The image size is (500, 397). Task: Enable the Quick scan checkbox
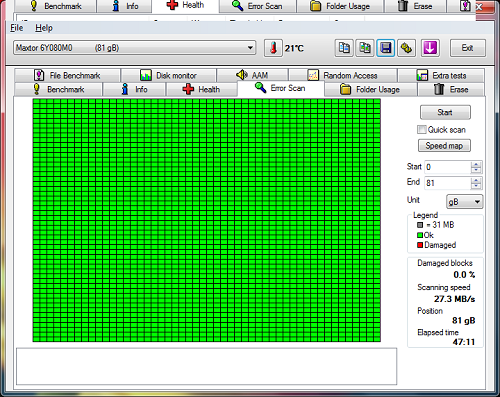pos(422,129)
